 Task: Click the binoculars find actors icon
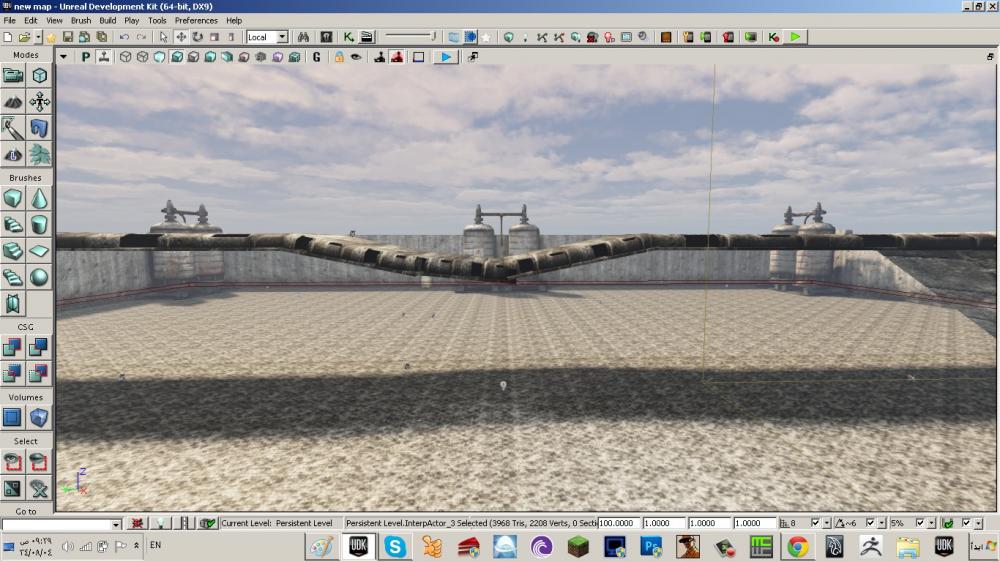tap(304, 37)
